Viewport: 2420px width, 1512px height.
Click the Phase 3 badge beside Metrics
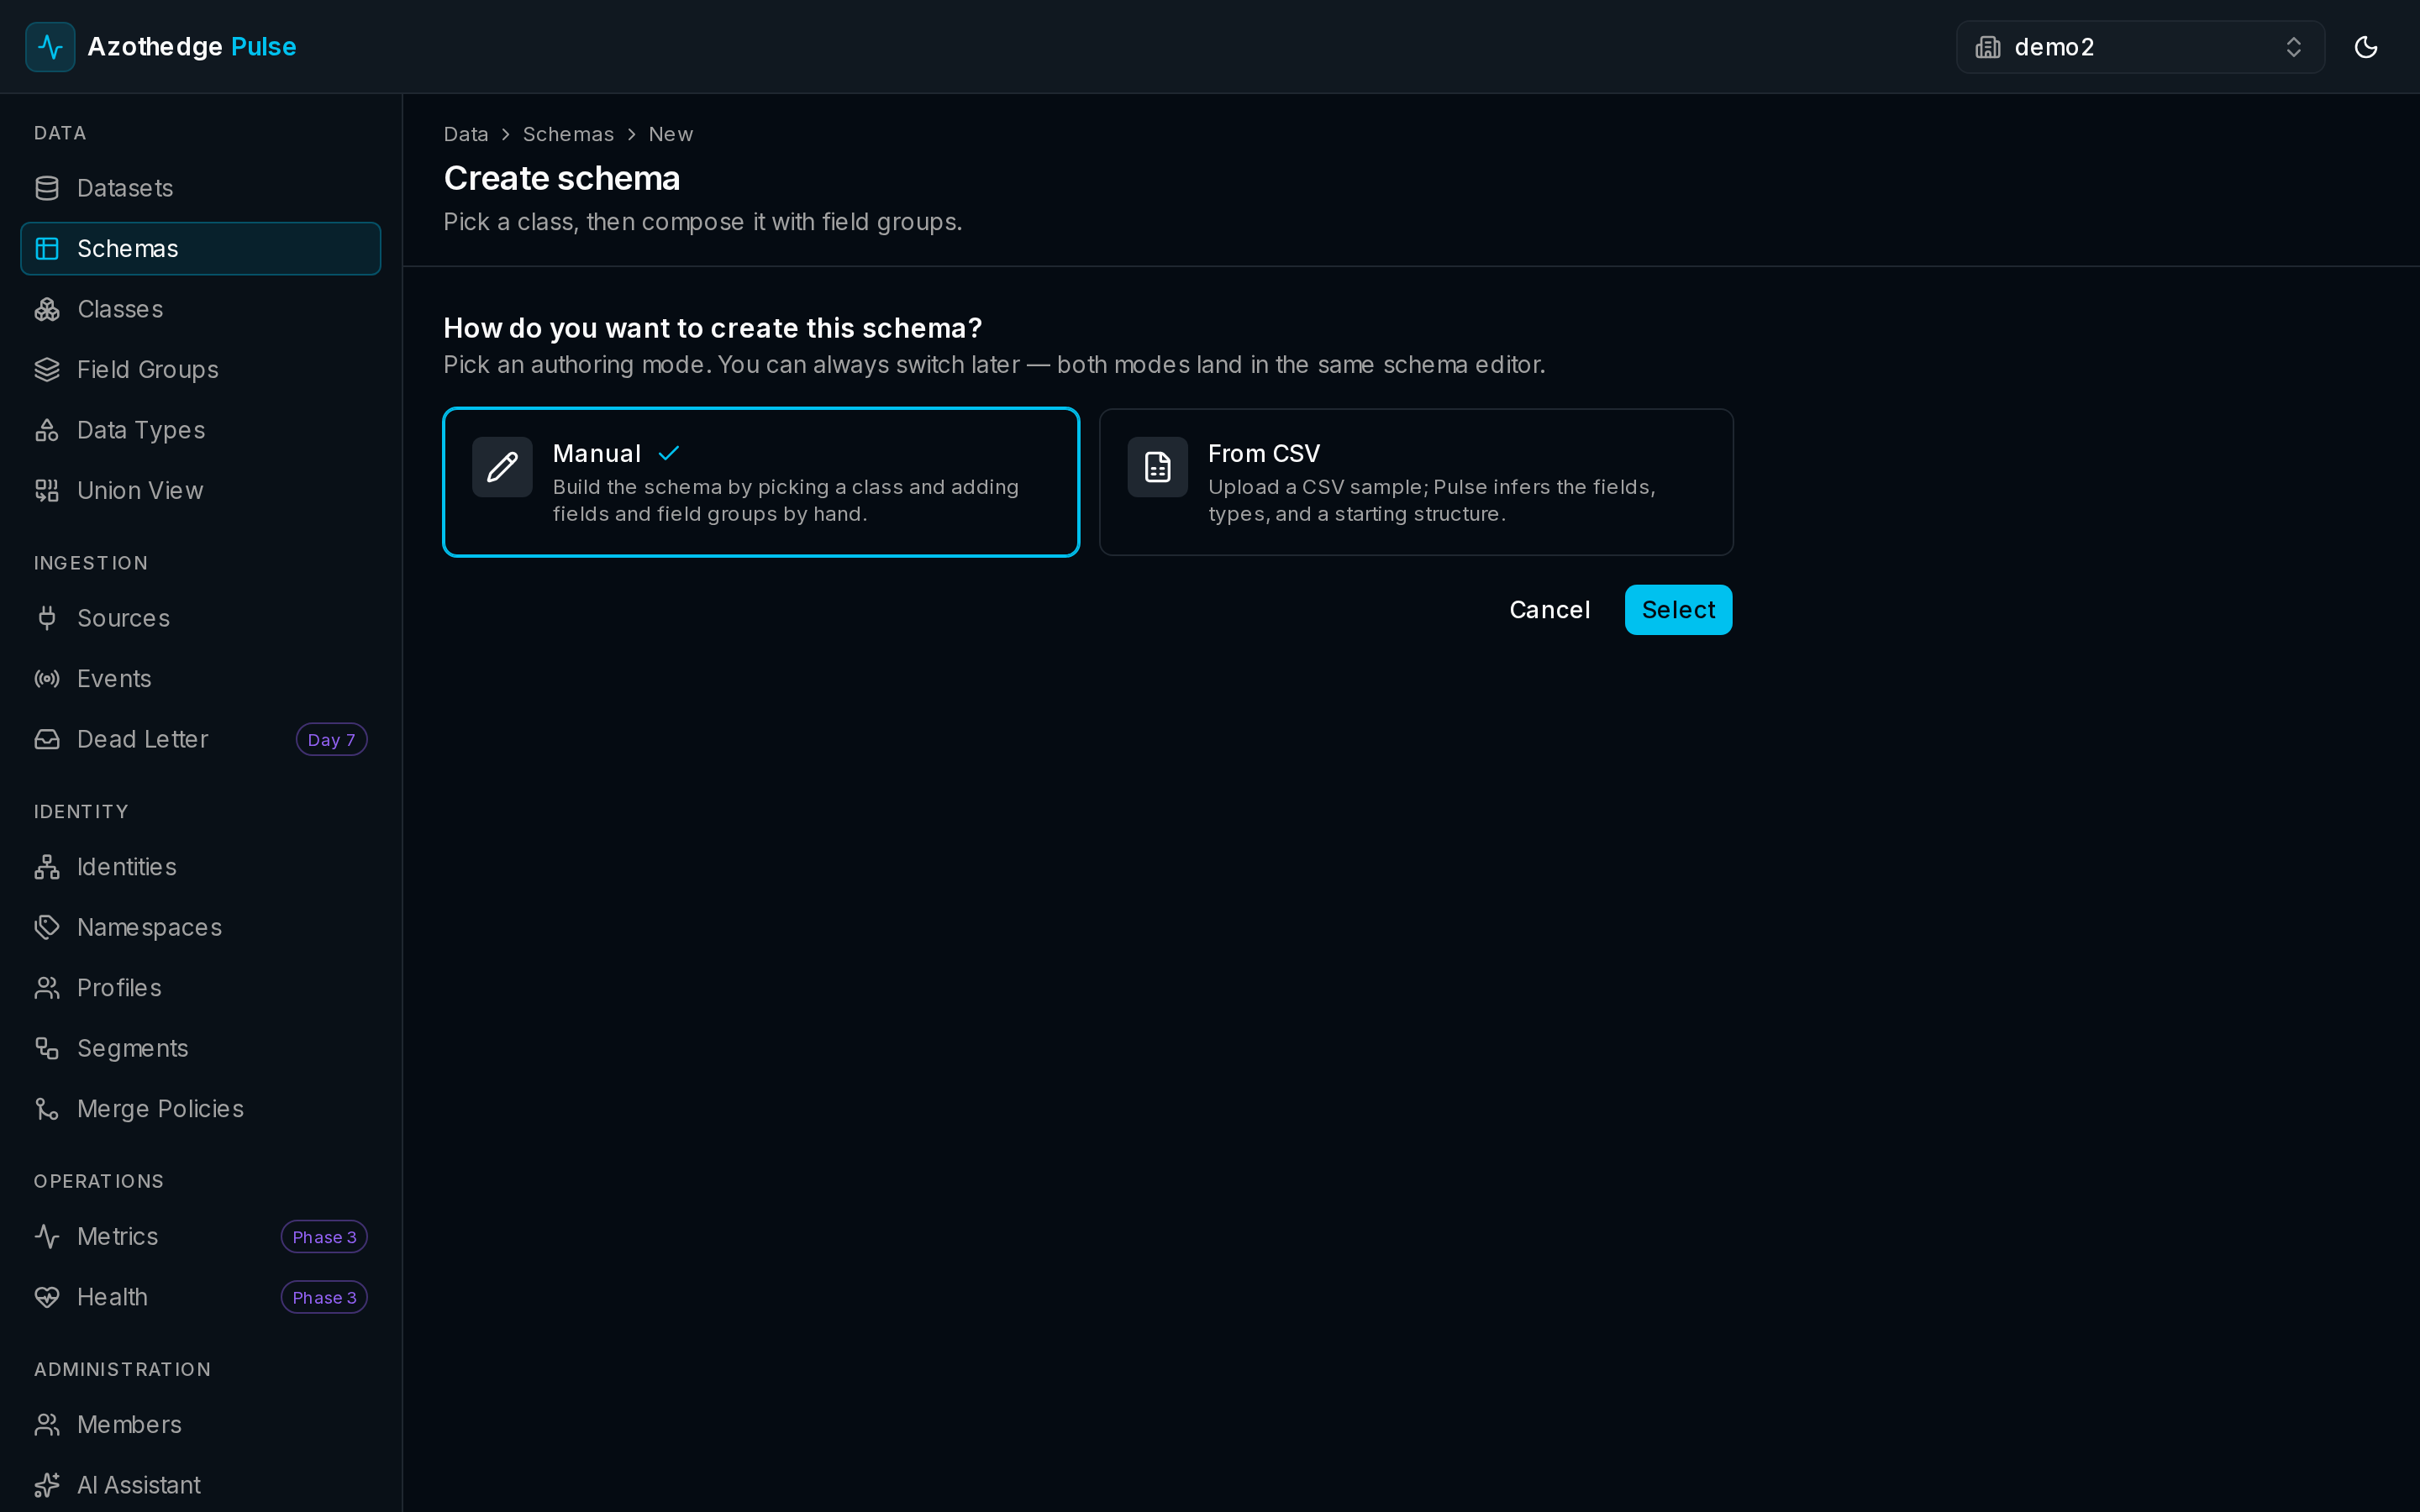tap(324, 1237)
